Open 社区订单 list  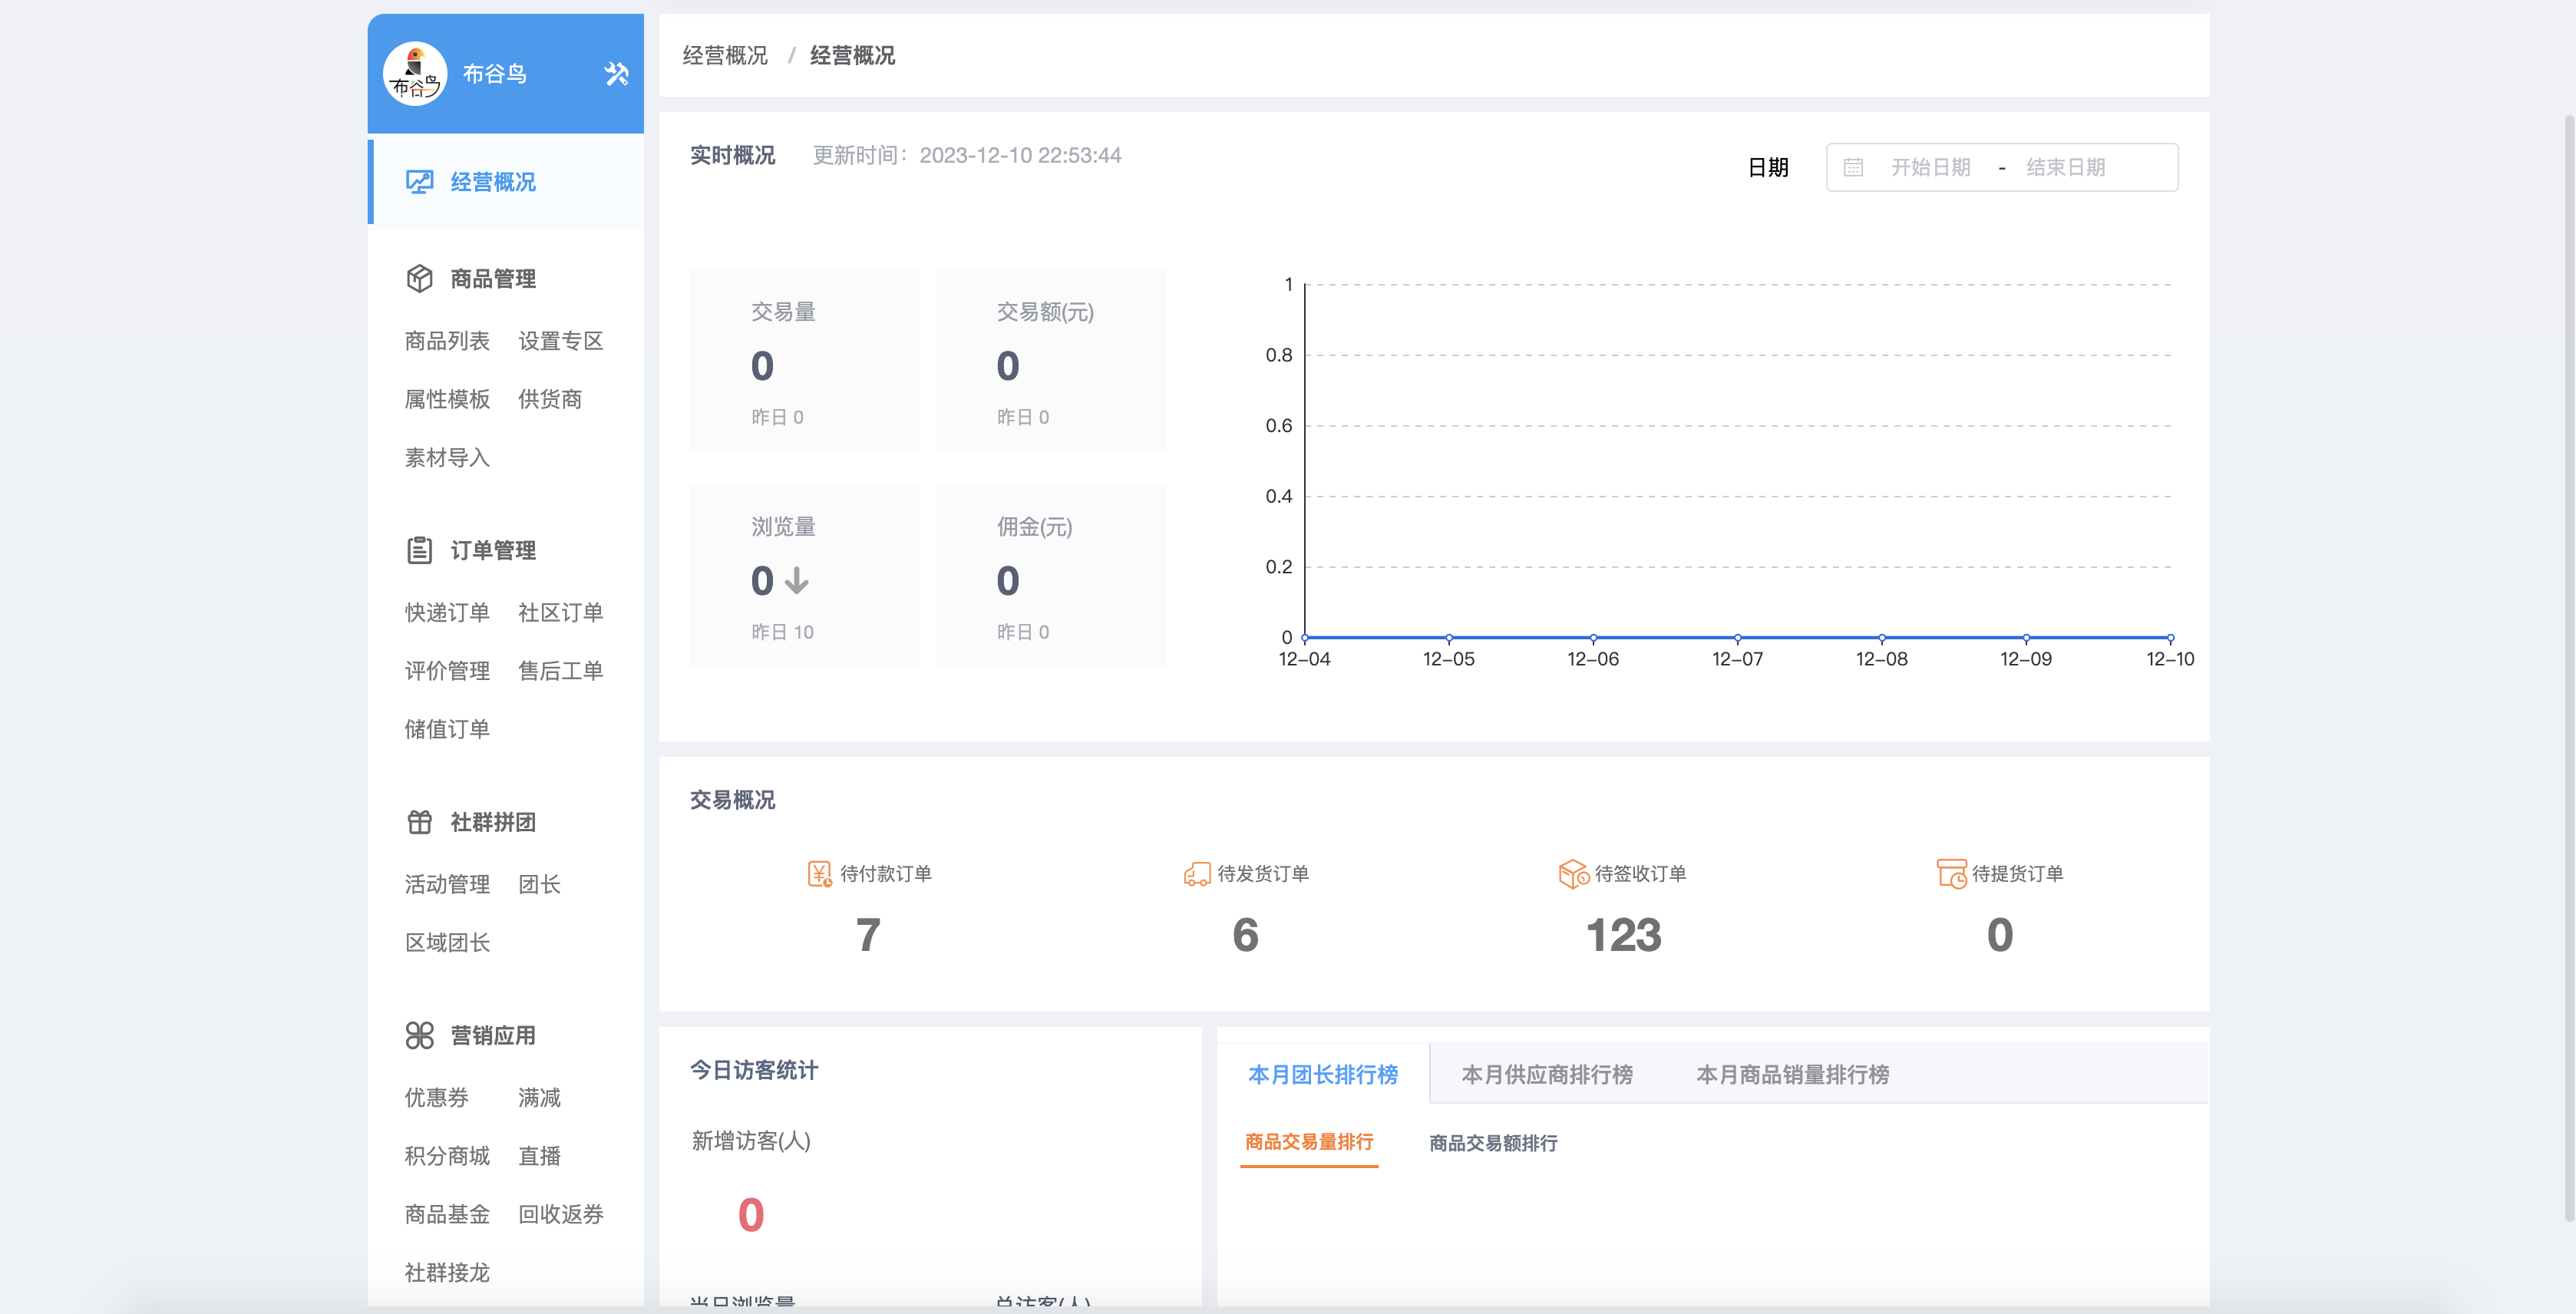click(x=561, y=612)
